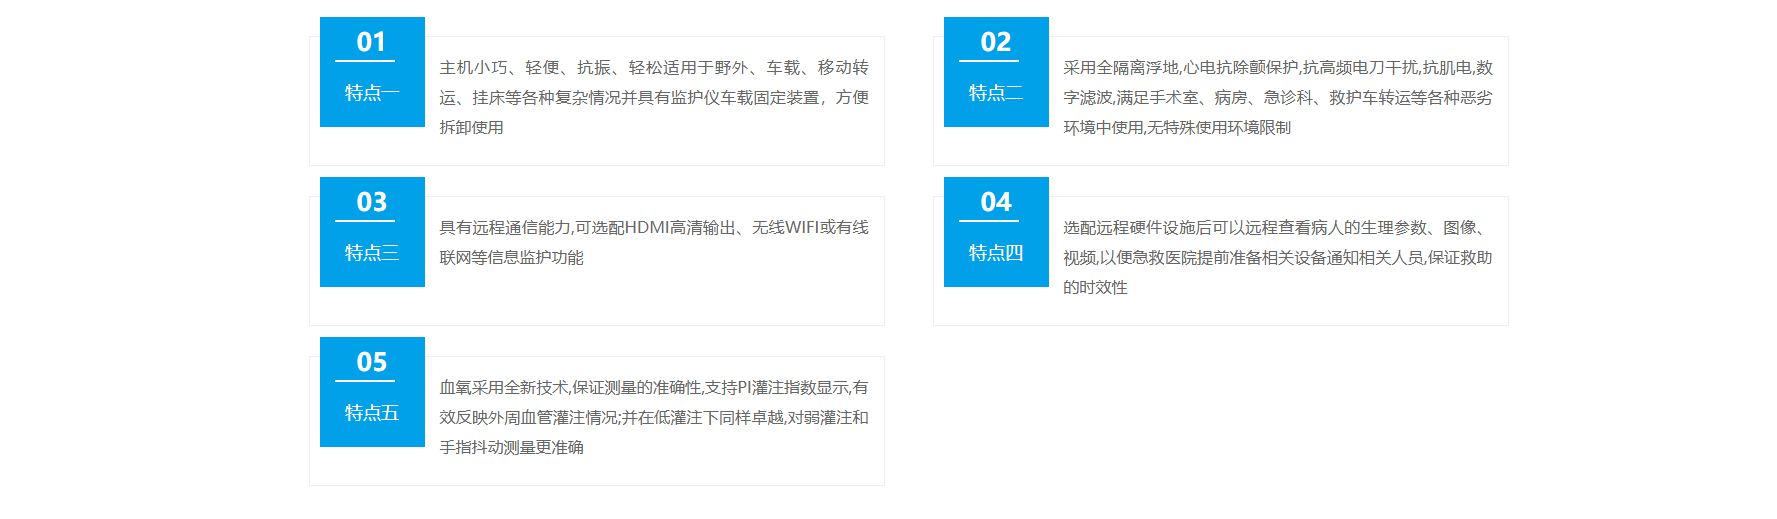
Task: Select the text starting 主机小巧、轻便、抗振
Action: point(654,97)
